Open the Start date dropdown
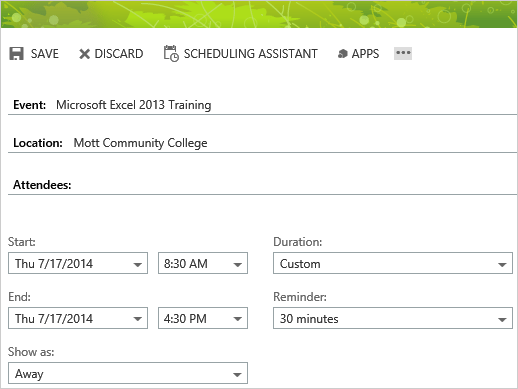The image size is (518, 389). click(78, 263)
